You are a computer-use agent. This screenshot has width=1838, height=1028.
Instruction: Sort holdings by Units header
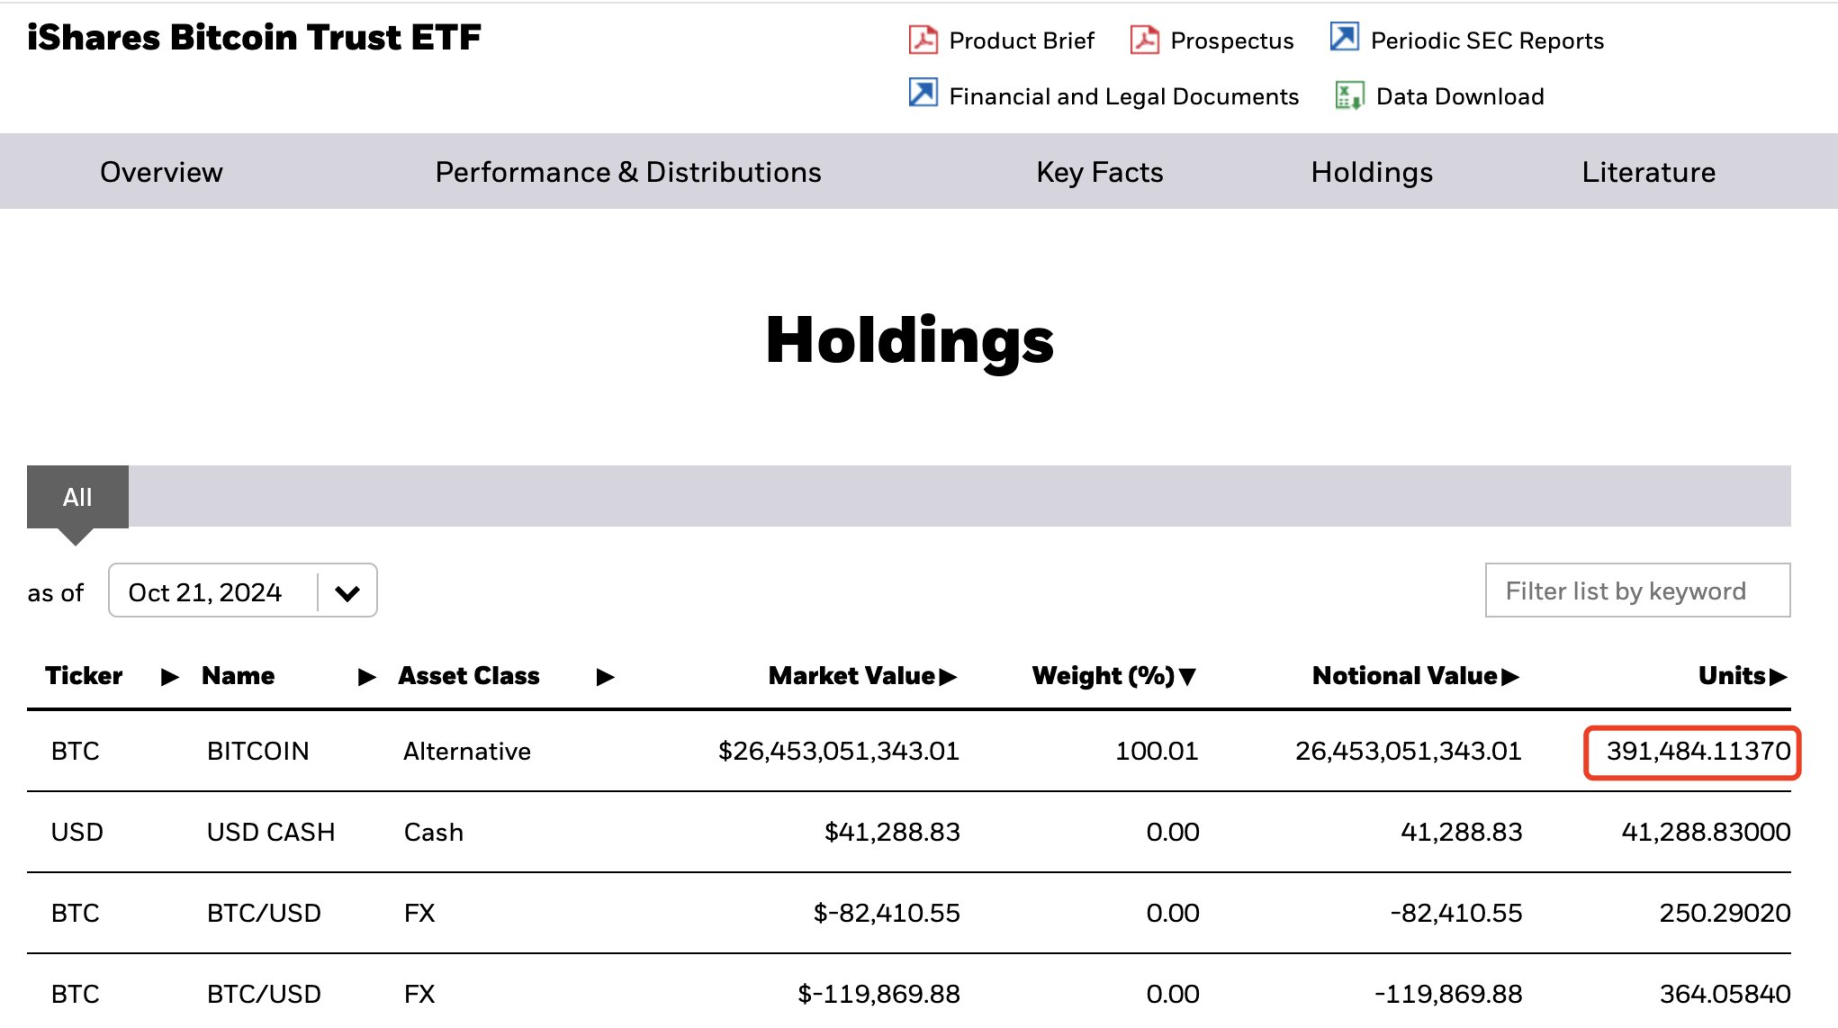(x=1741, y=677)
